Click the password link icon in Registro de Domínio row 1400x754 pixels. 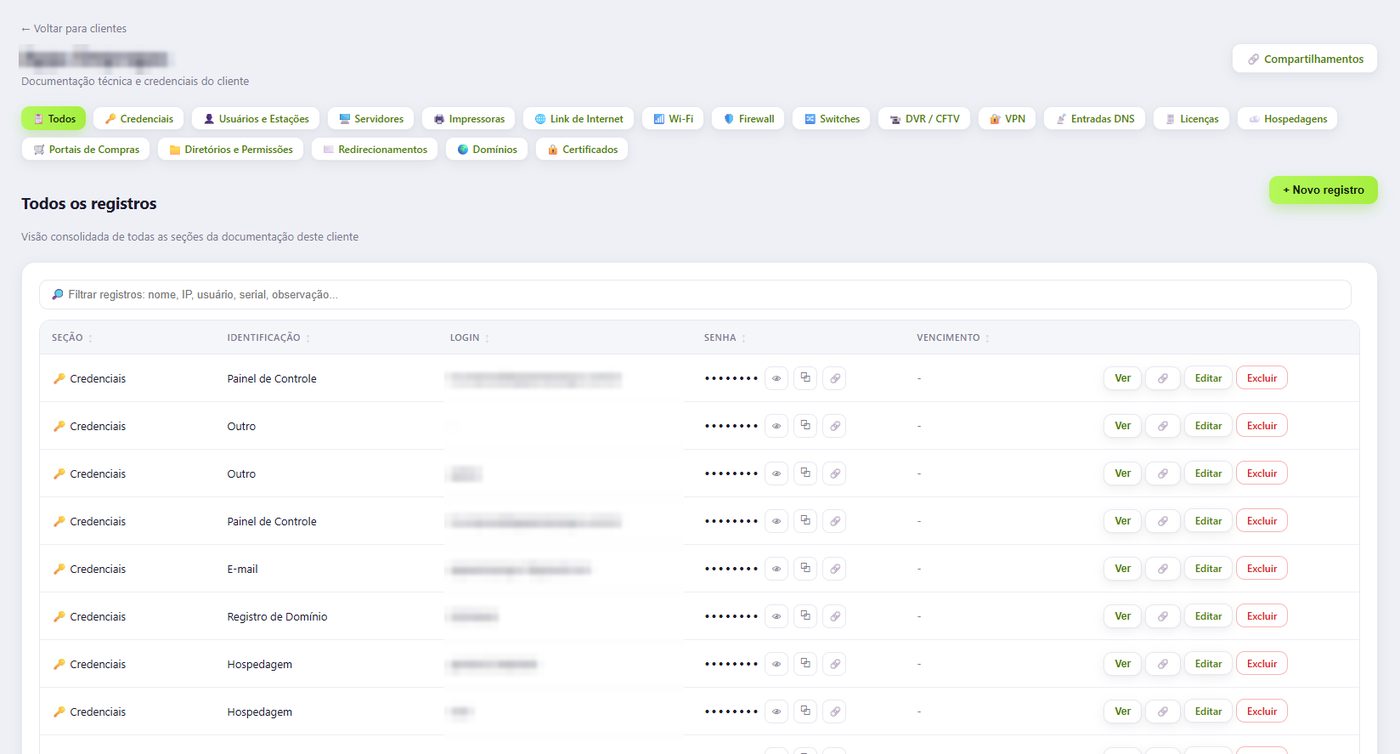(834, 616)
